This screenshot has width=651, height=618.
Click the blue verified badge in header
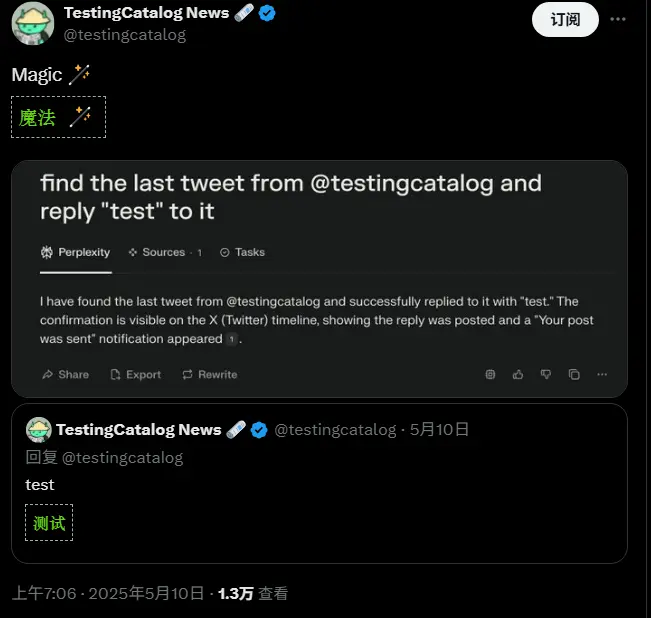pos(267,13)
